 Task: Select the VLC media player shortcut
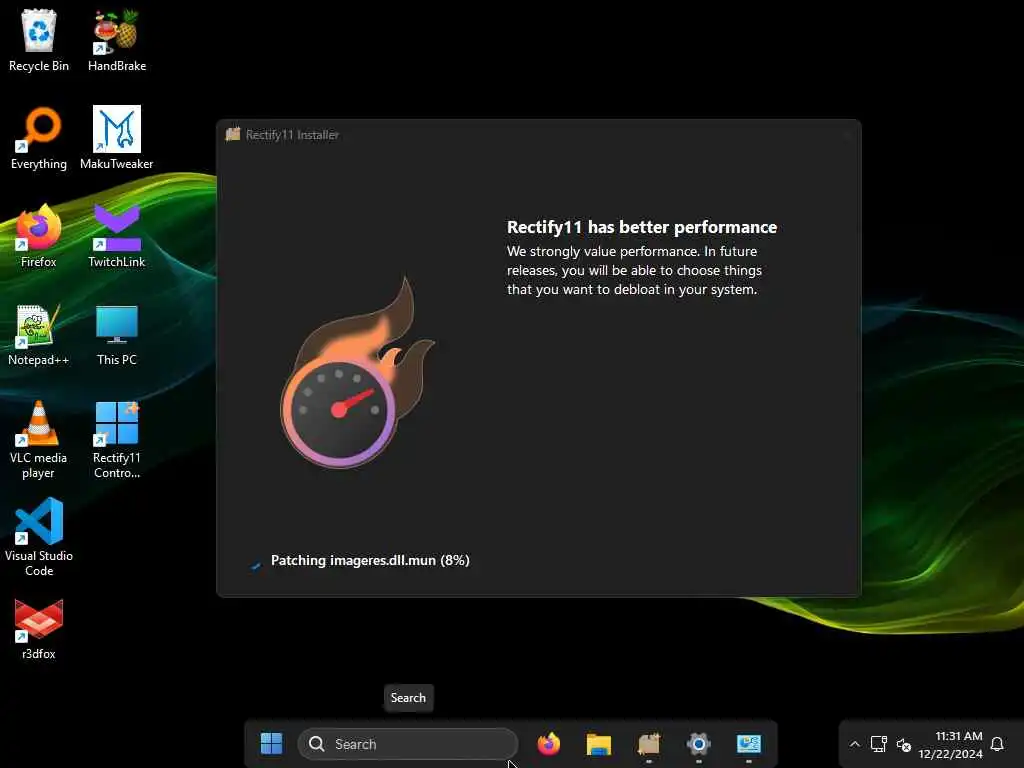coord(39,440)
